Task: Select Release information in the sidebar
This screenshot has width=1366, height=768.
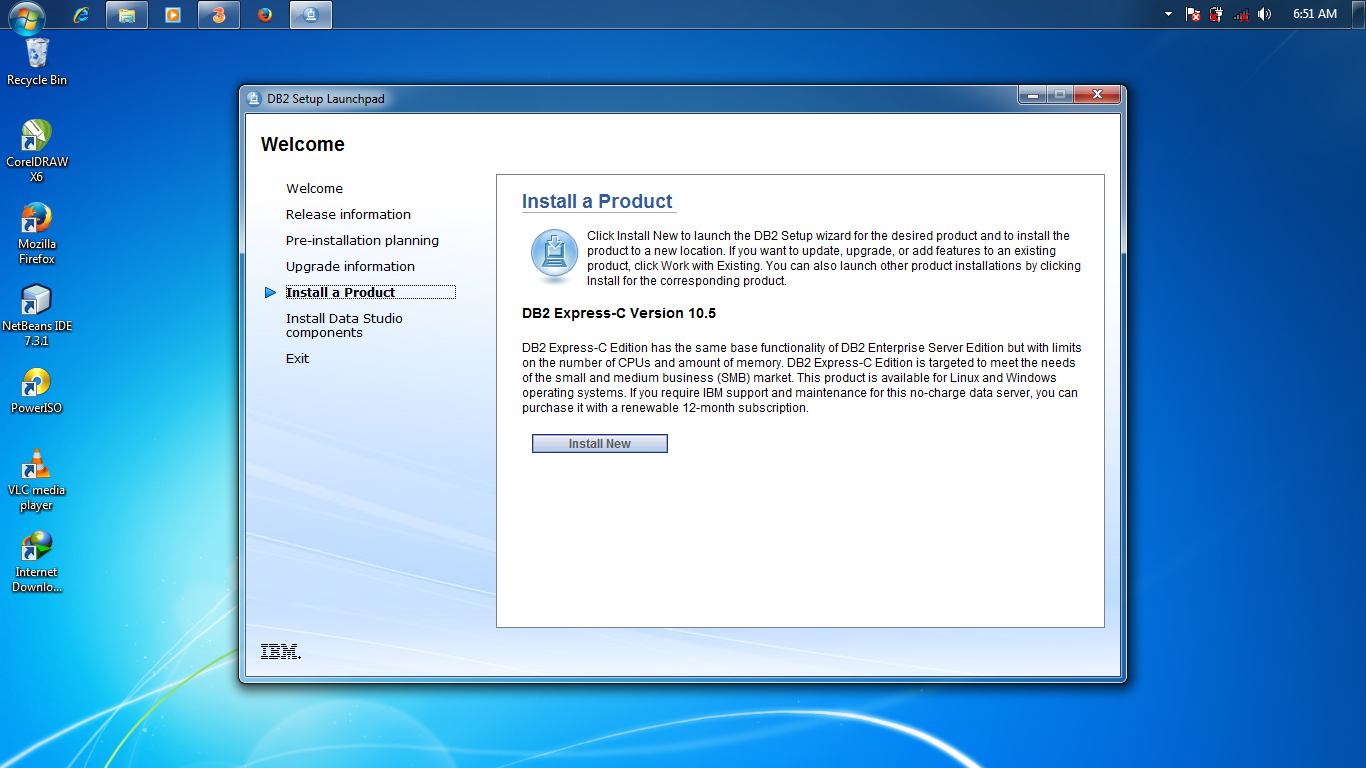Action: 348,214
